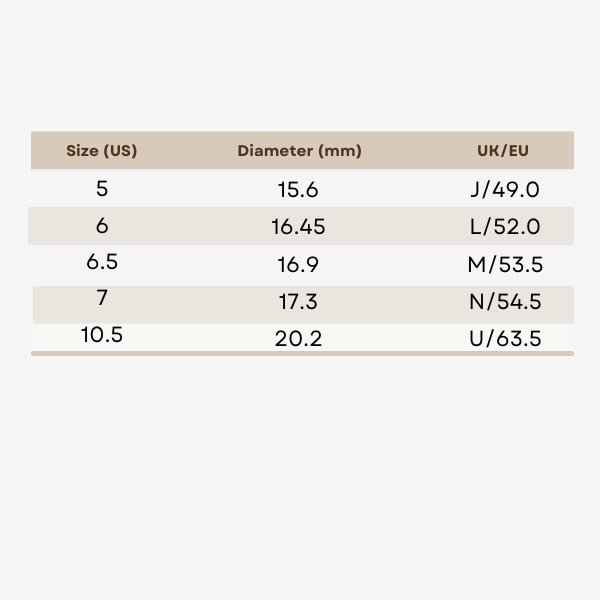Click the N/54.5 UK/EU value

tap(505, 302)
